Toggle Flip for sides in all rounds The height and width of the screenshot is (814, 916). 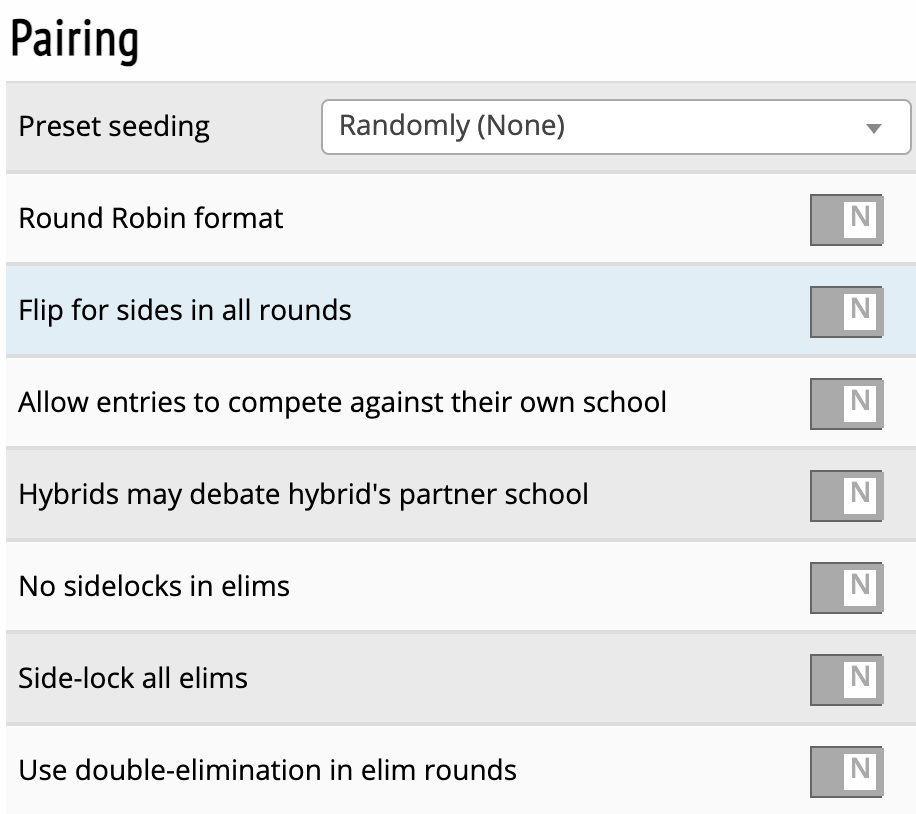coord(846,311)
